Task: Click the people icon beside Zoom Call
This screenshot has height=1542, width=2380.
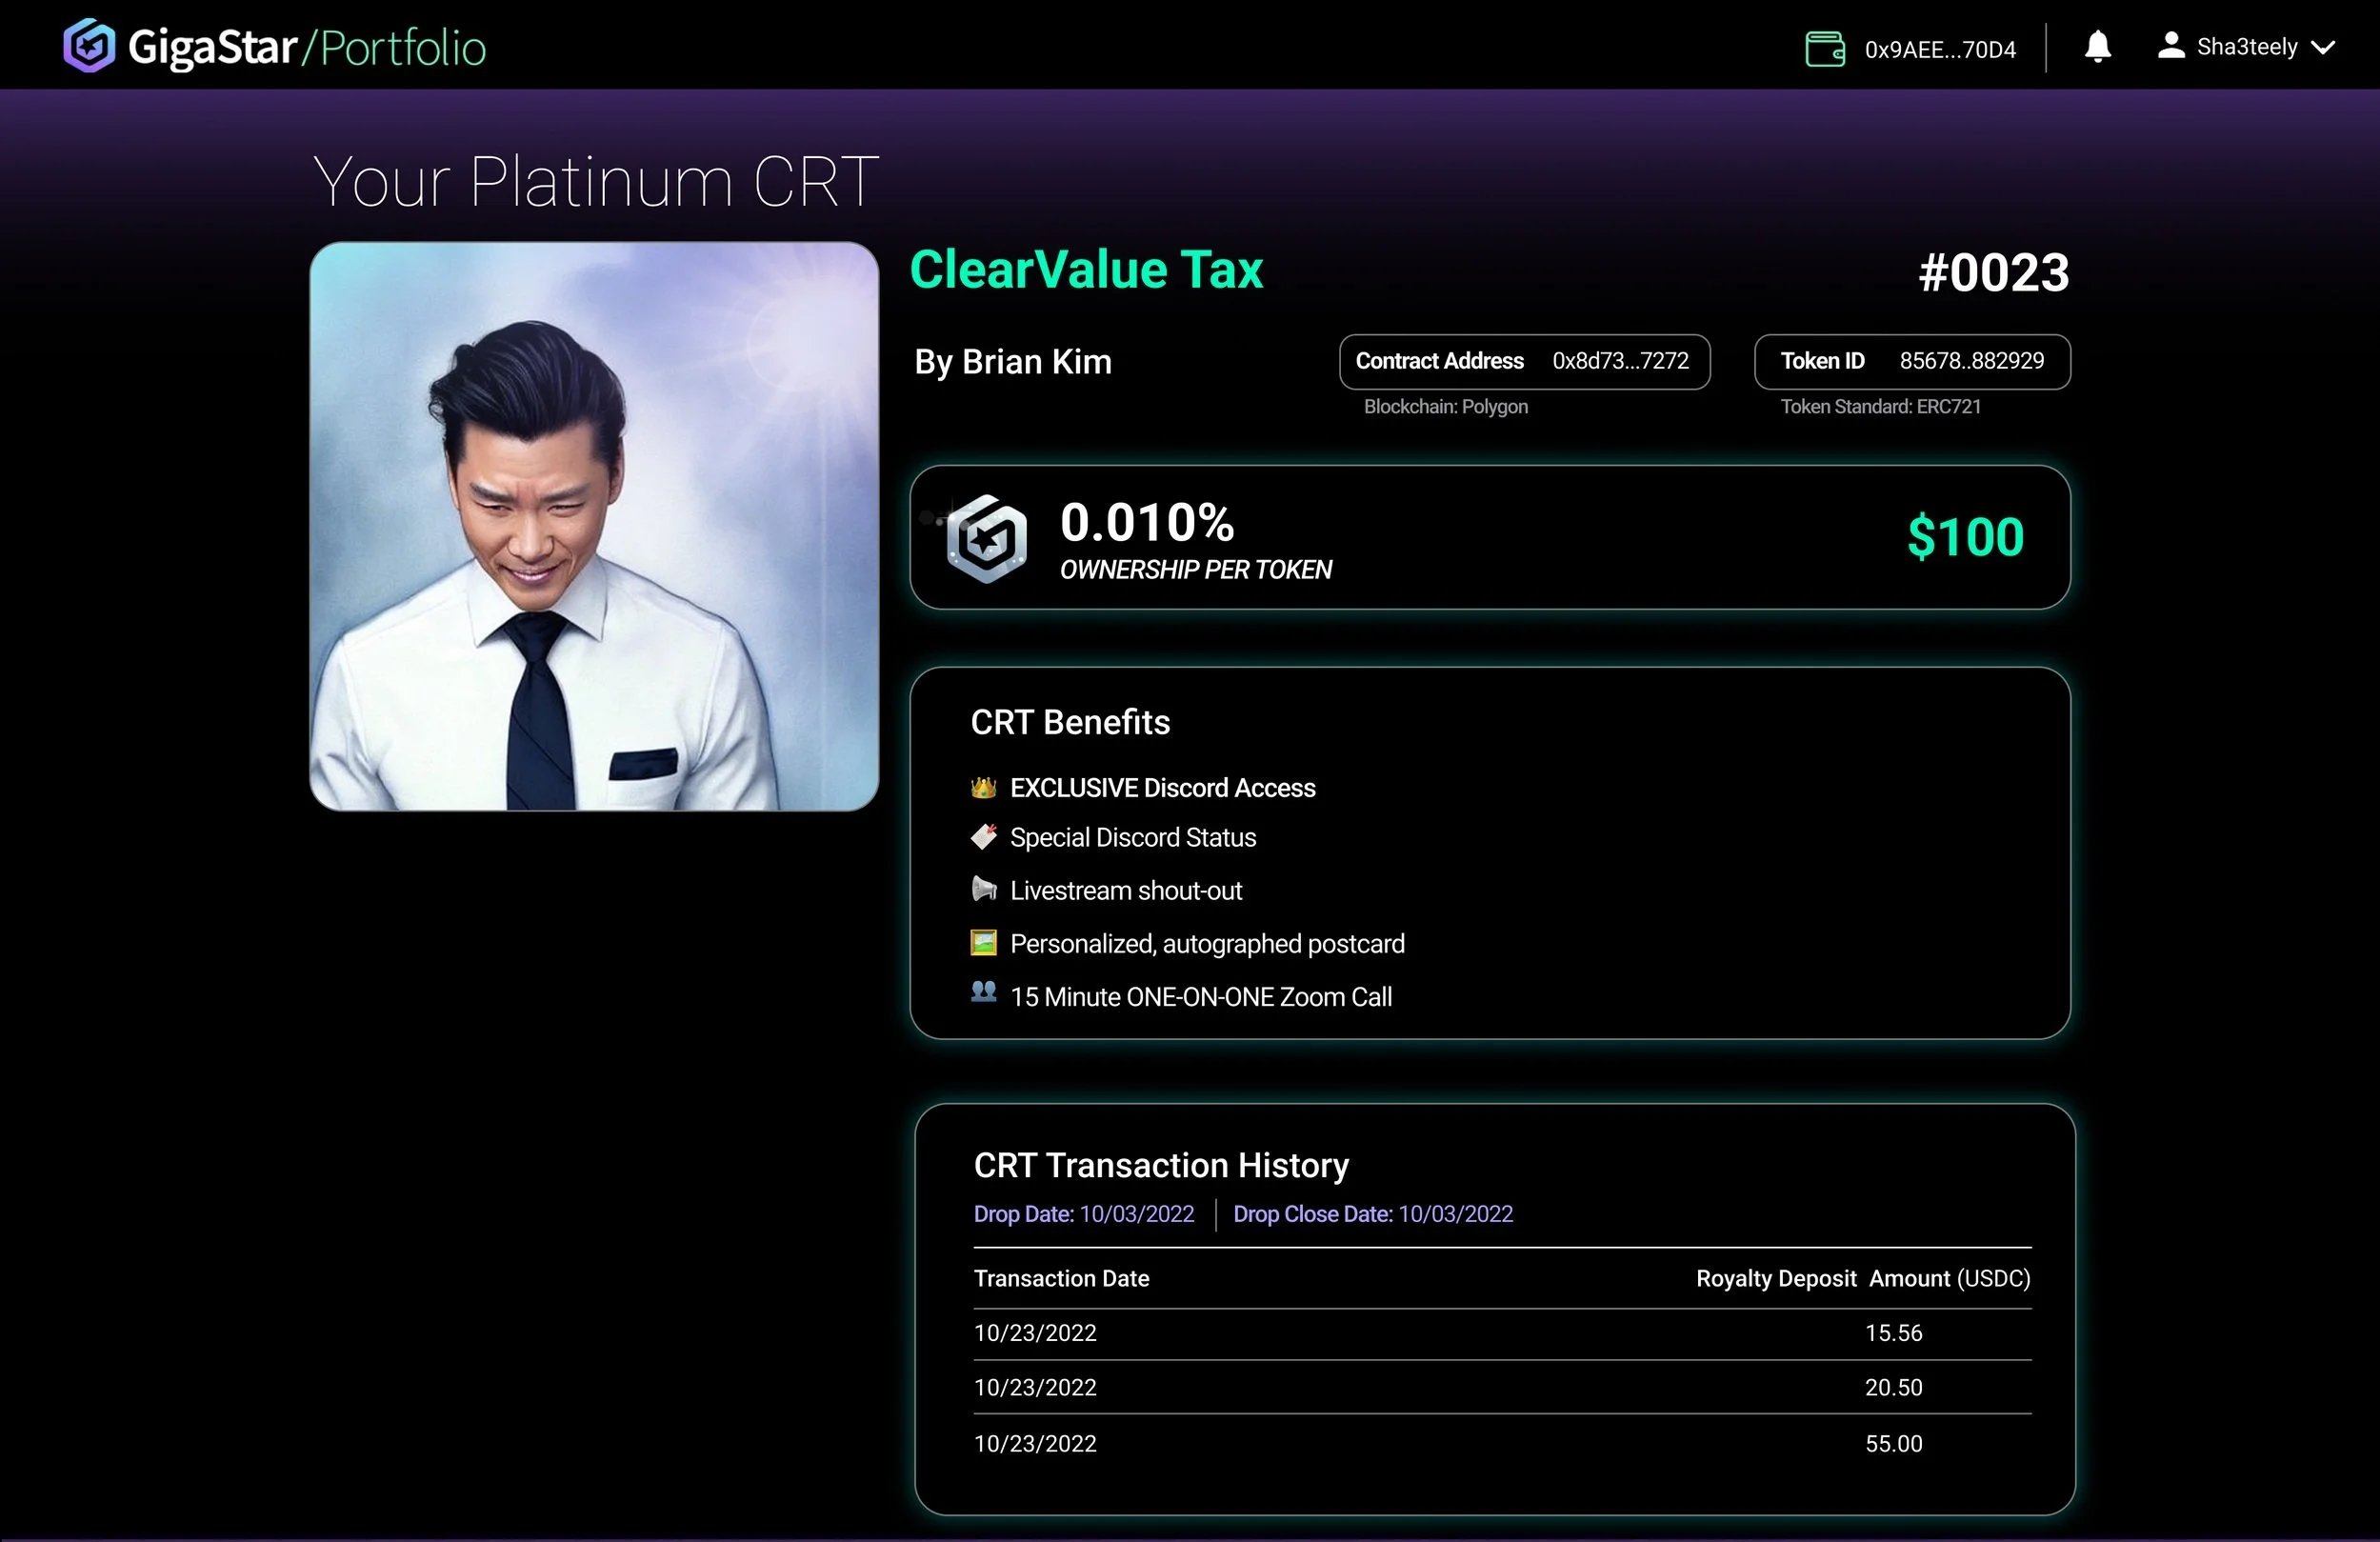Action: (x=983, y=992)
